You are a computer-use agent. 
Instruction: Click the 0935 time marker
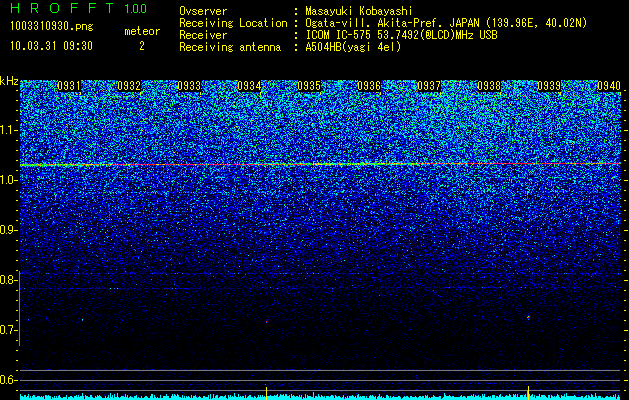tap(309, 86)
